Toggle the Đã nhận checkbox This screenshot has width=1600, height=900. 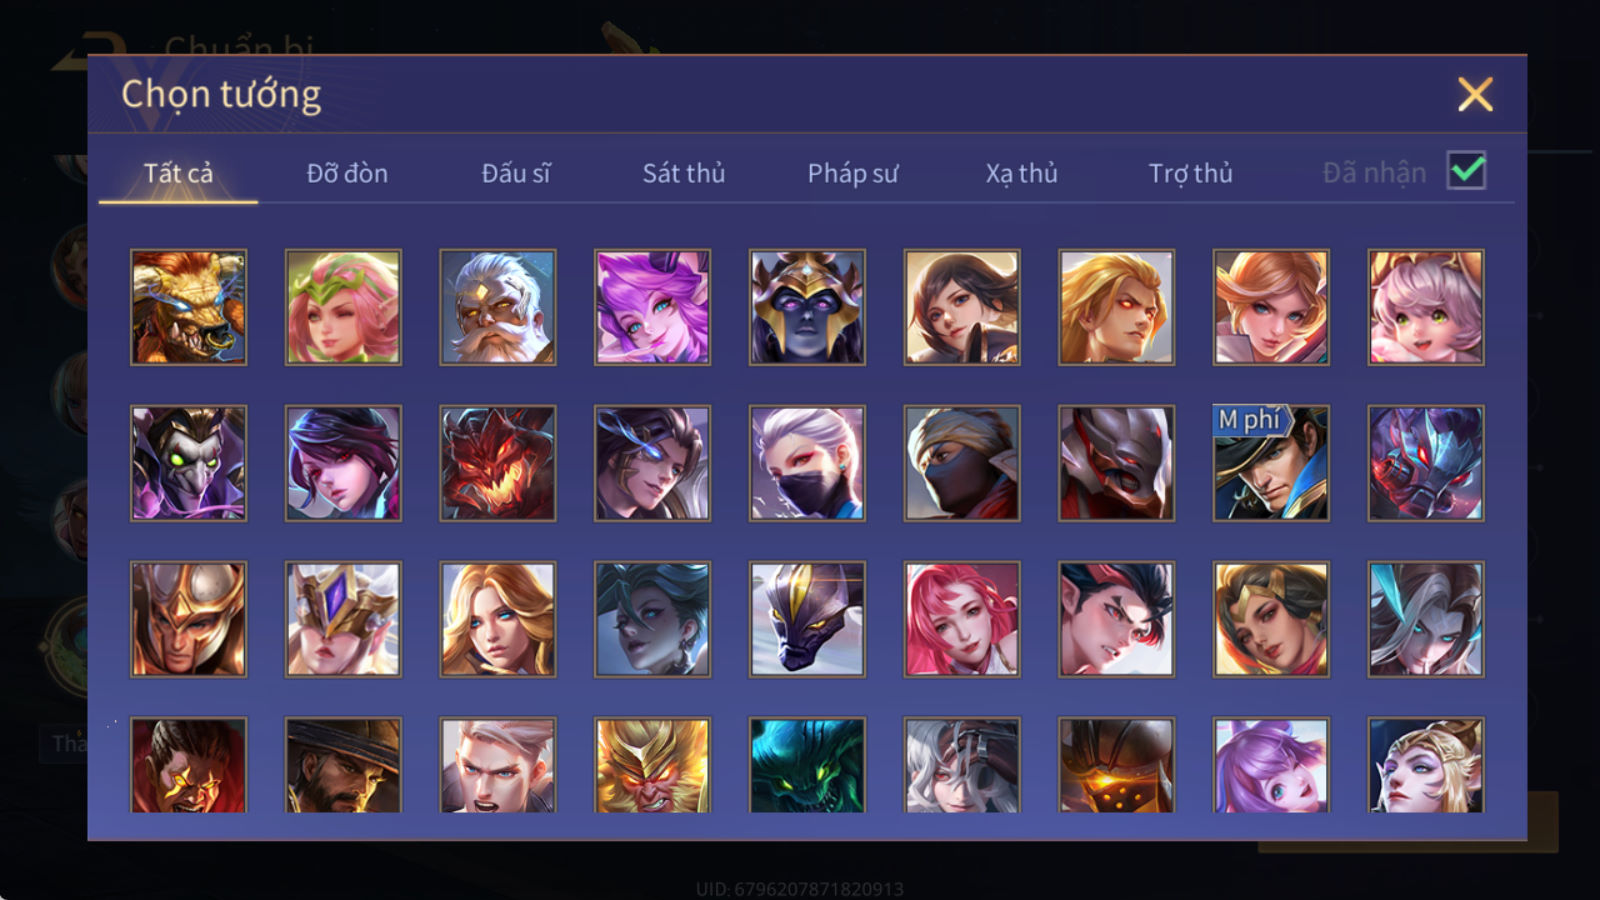[x=1466, y=171]
